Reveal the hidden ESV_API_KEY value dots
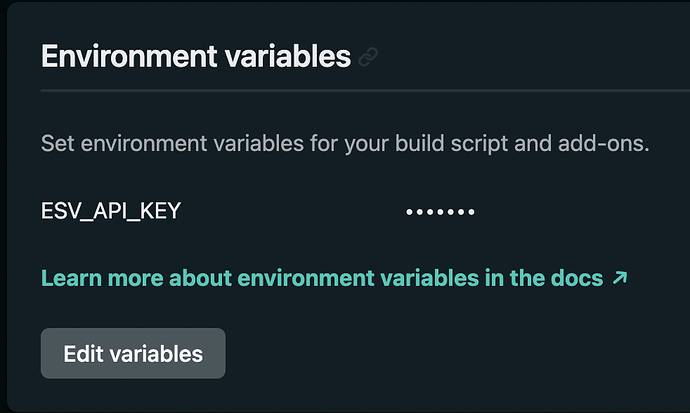The height and width of the screenshot is (413, 690). 440,212
